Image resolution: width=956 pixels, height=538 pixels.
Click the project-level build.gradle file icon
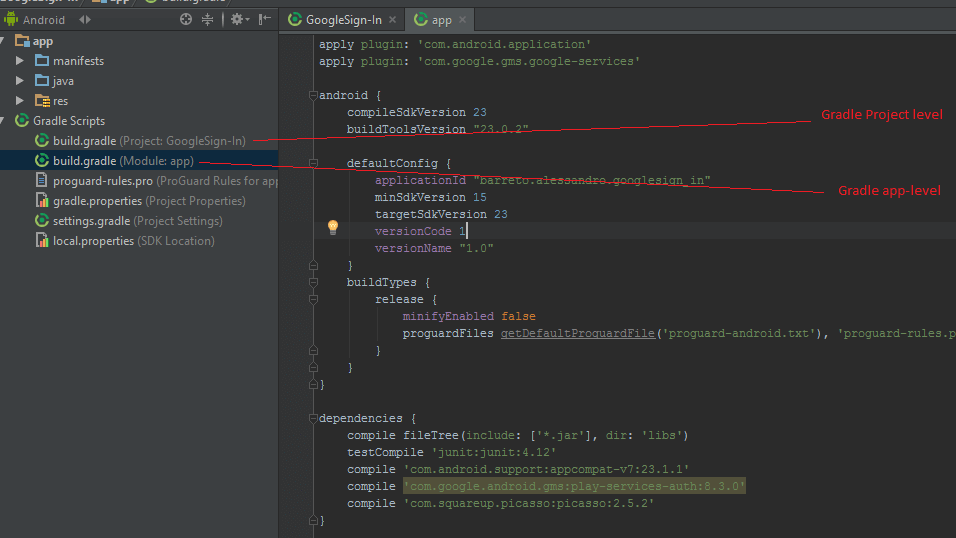point(41,140)
